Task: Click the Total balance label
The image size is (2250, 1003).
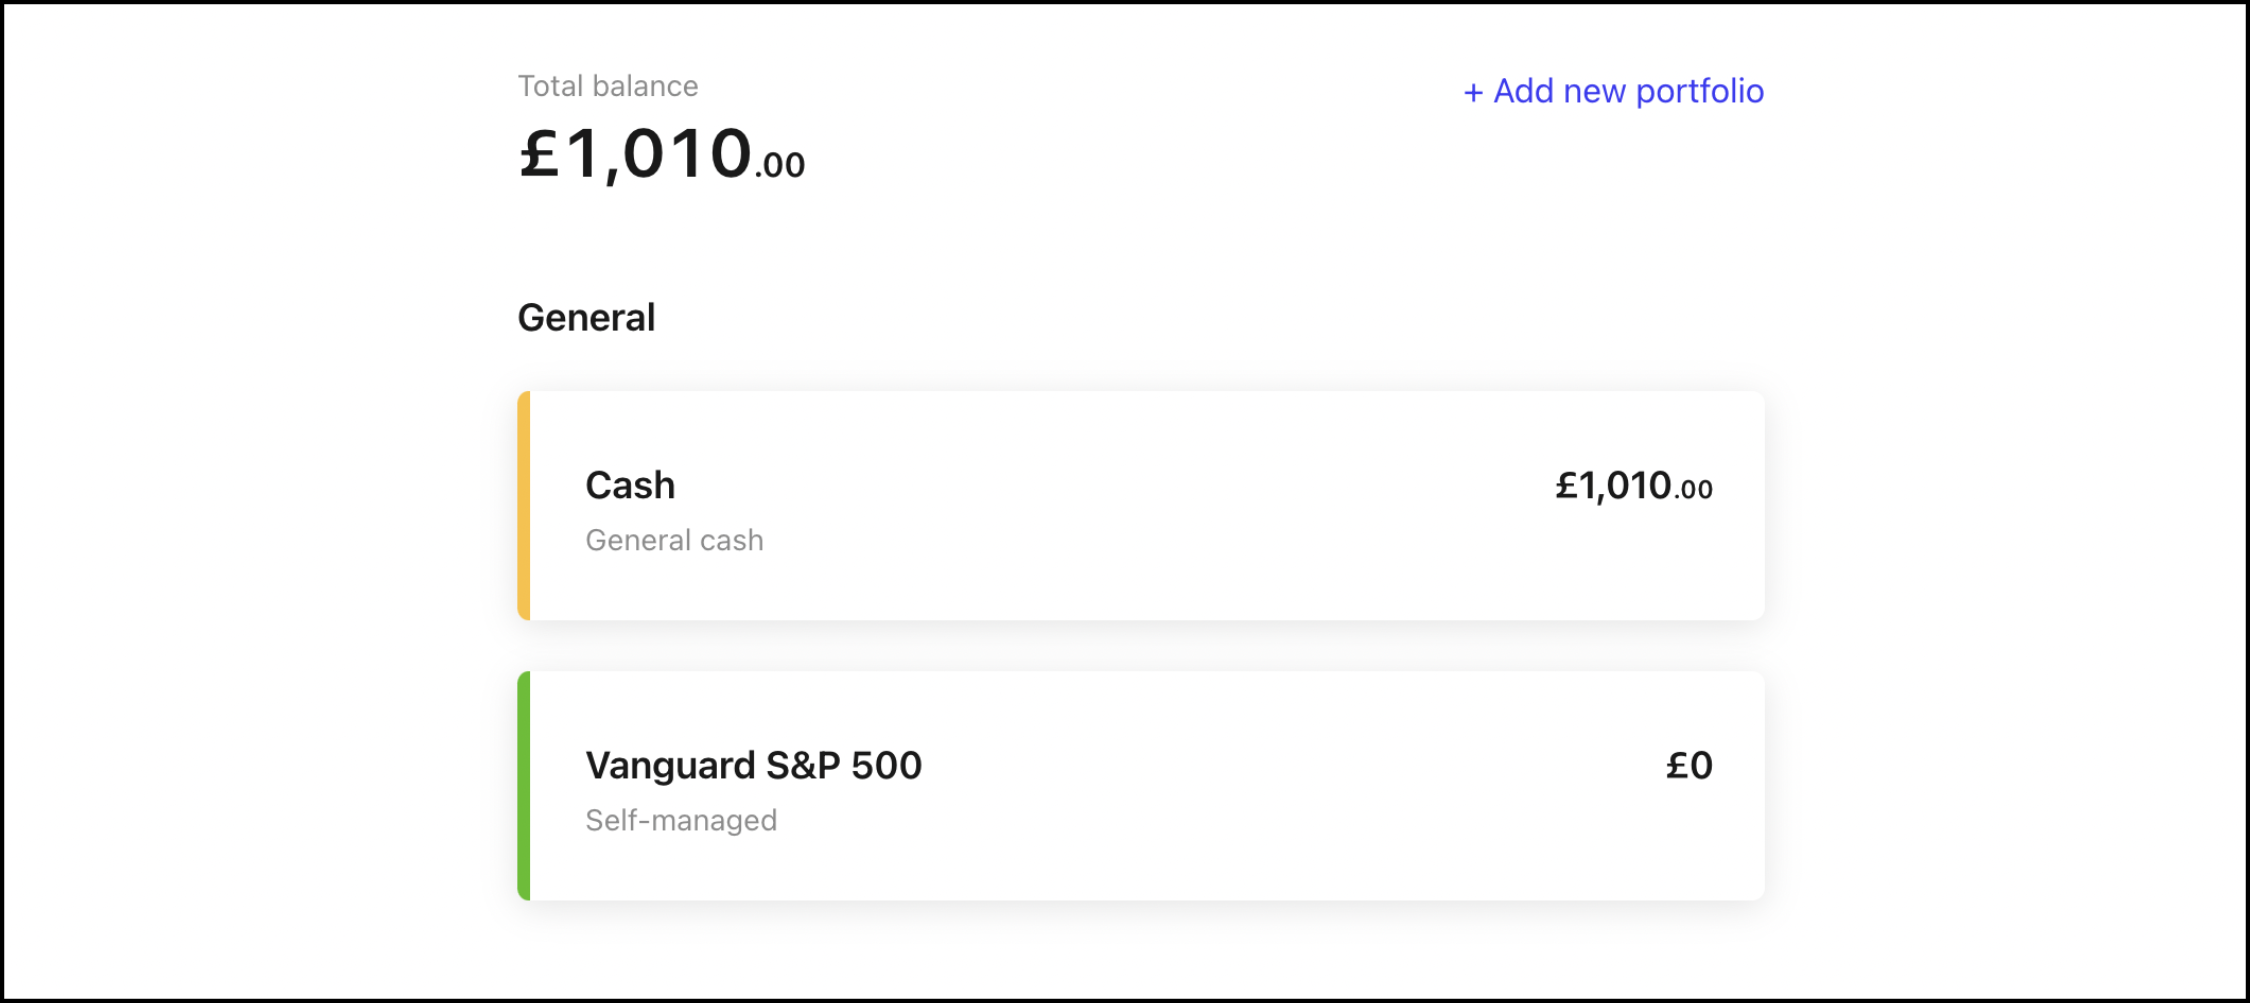Action: pos(607,86)
